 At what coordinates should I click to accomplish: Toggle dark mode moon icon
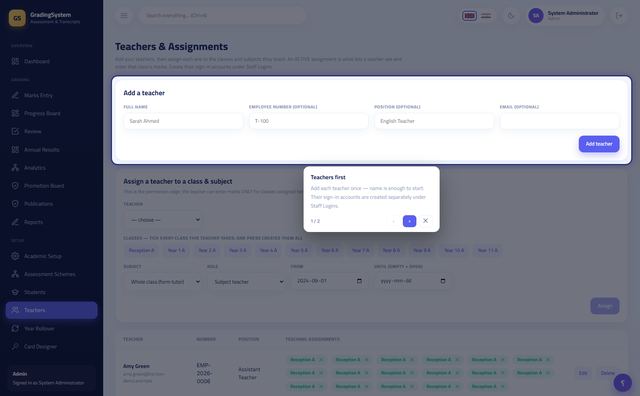click(x=511, y=16)
